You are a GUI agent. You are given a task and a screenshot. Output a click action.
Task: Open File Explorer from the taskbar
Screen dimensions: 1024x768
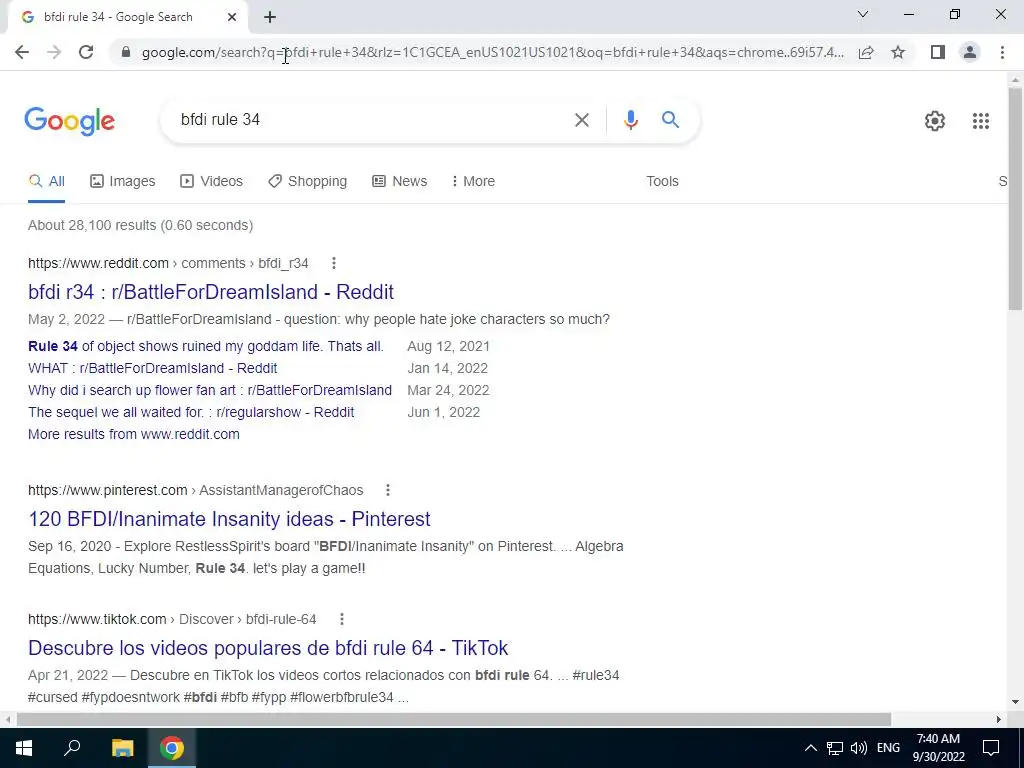tap(122, 748)
